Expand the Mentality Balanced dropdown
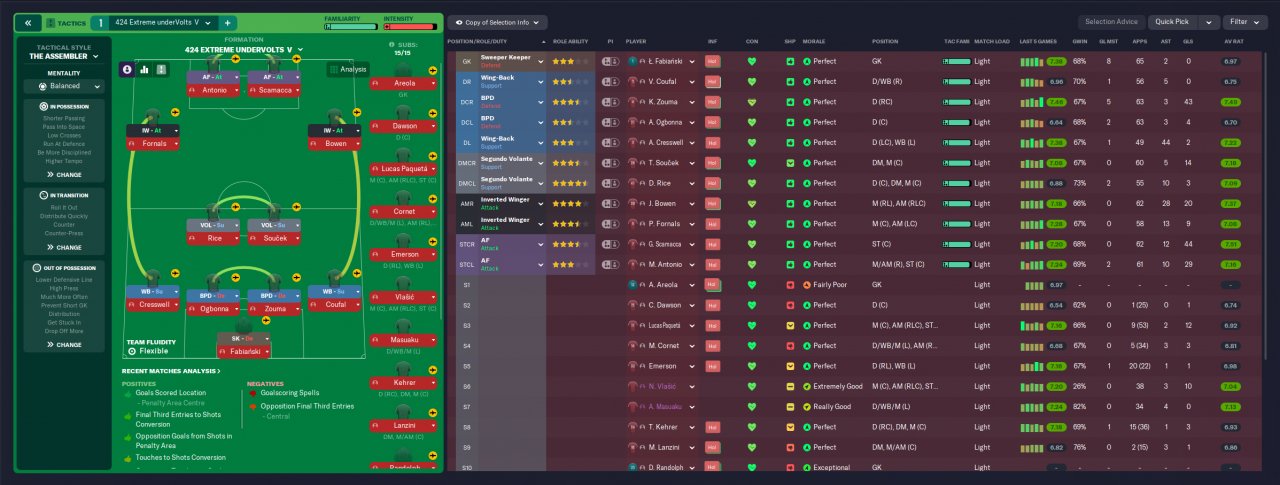Image resolution: width=1280 pixels, height=485 pixels. point(65,86)
